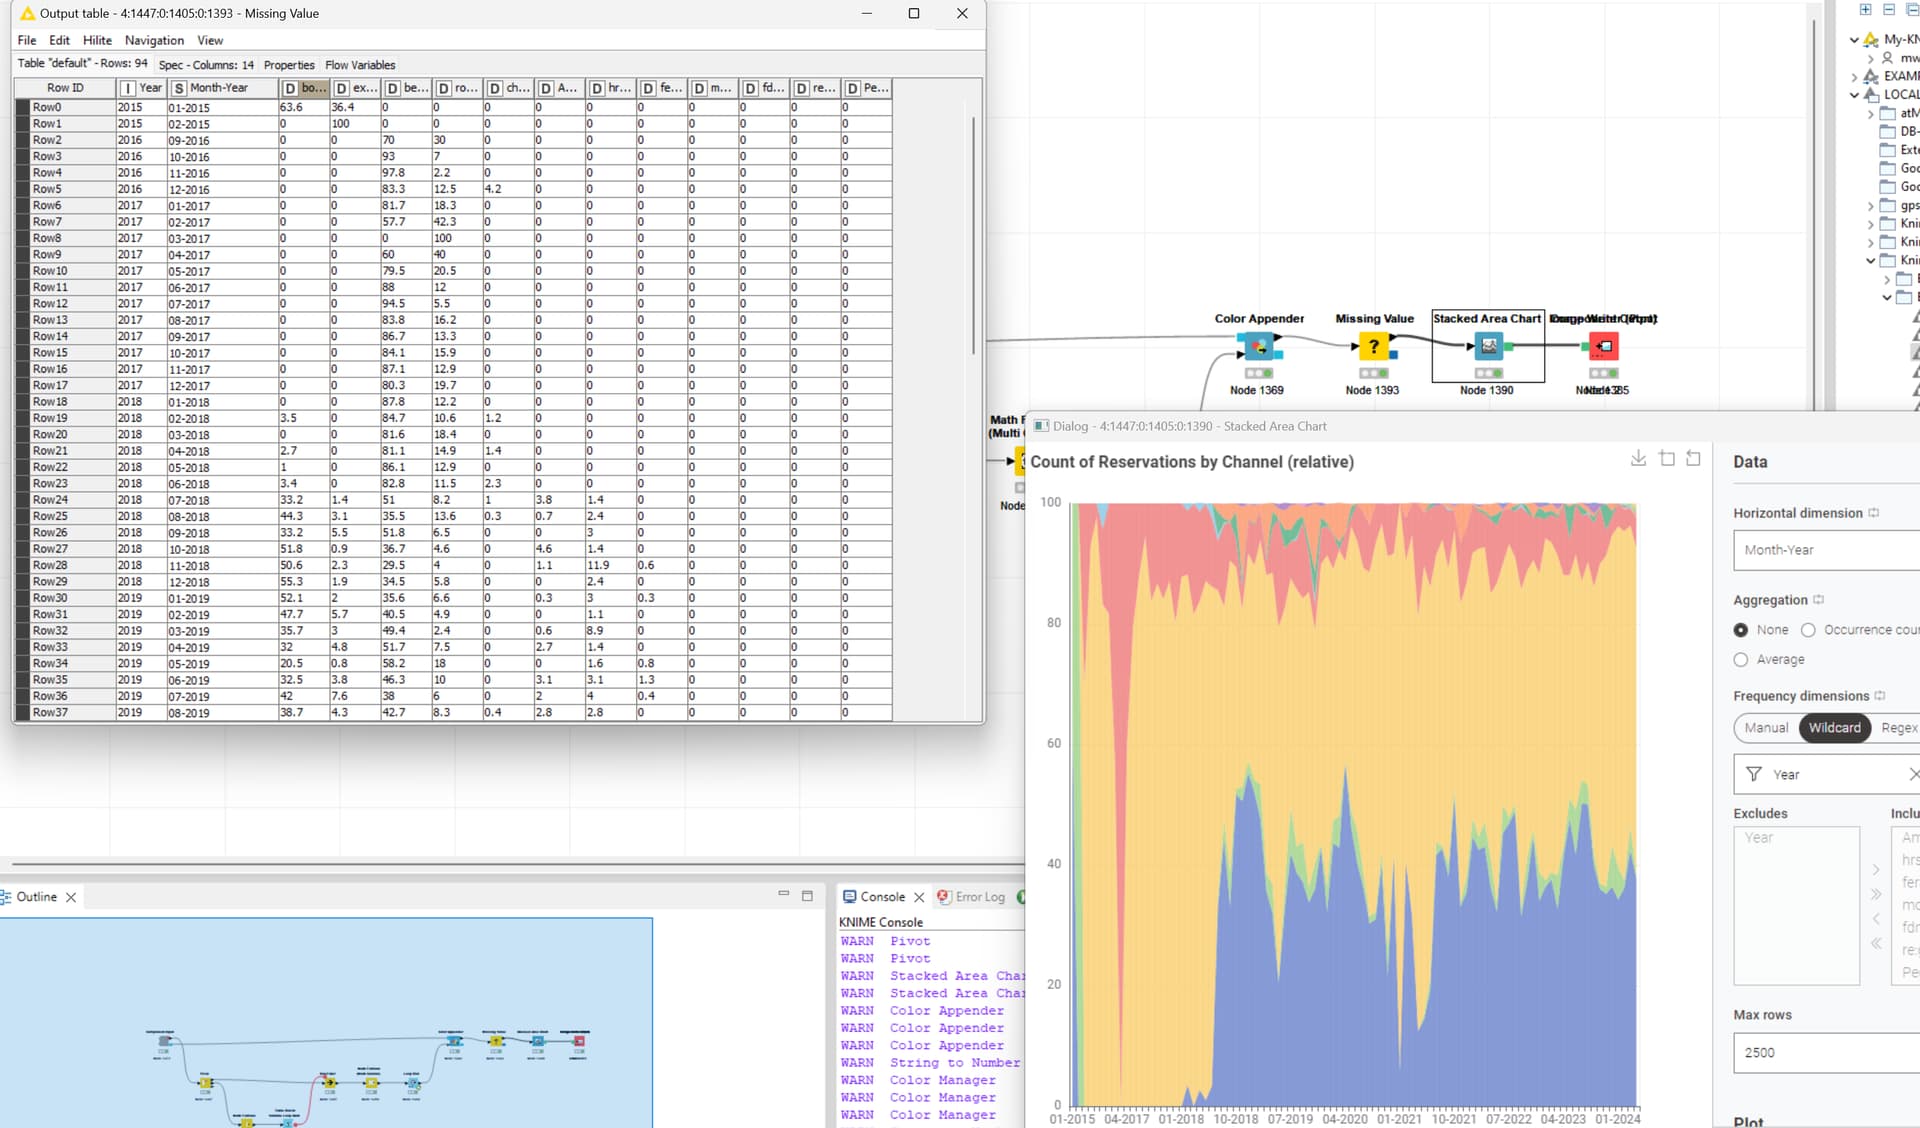Click the flow variable icon beside Frequency dimensions

click(x=1880, y=696)
